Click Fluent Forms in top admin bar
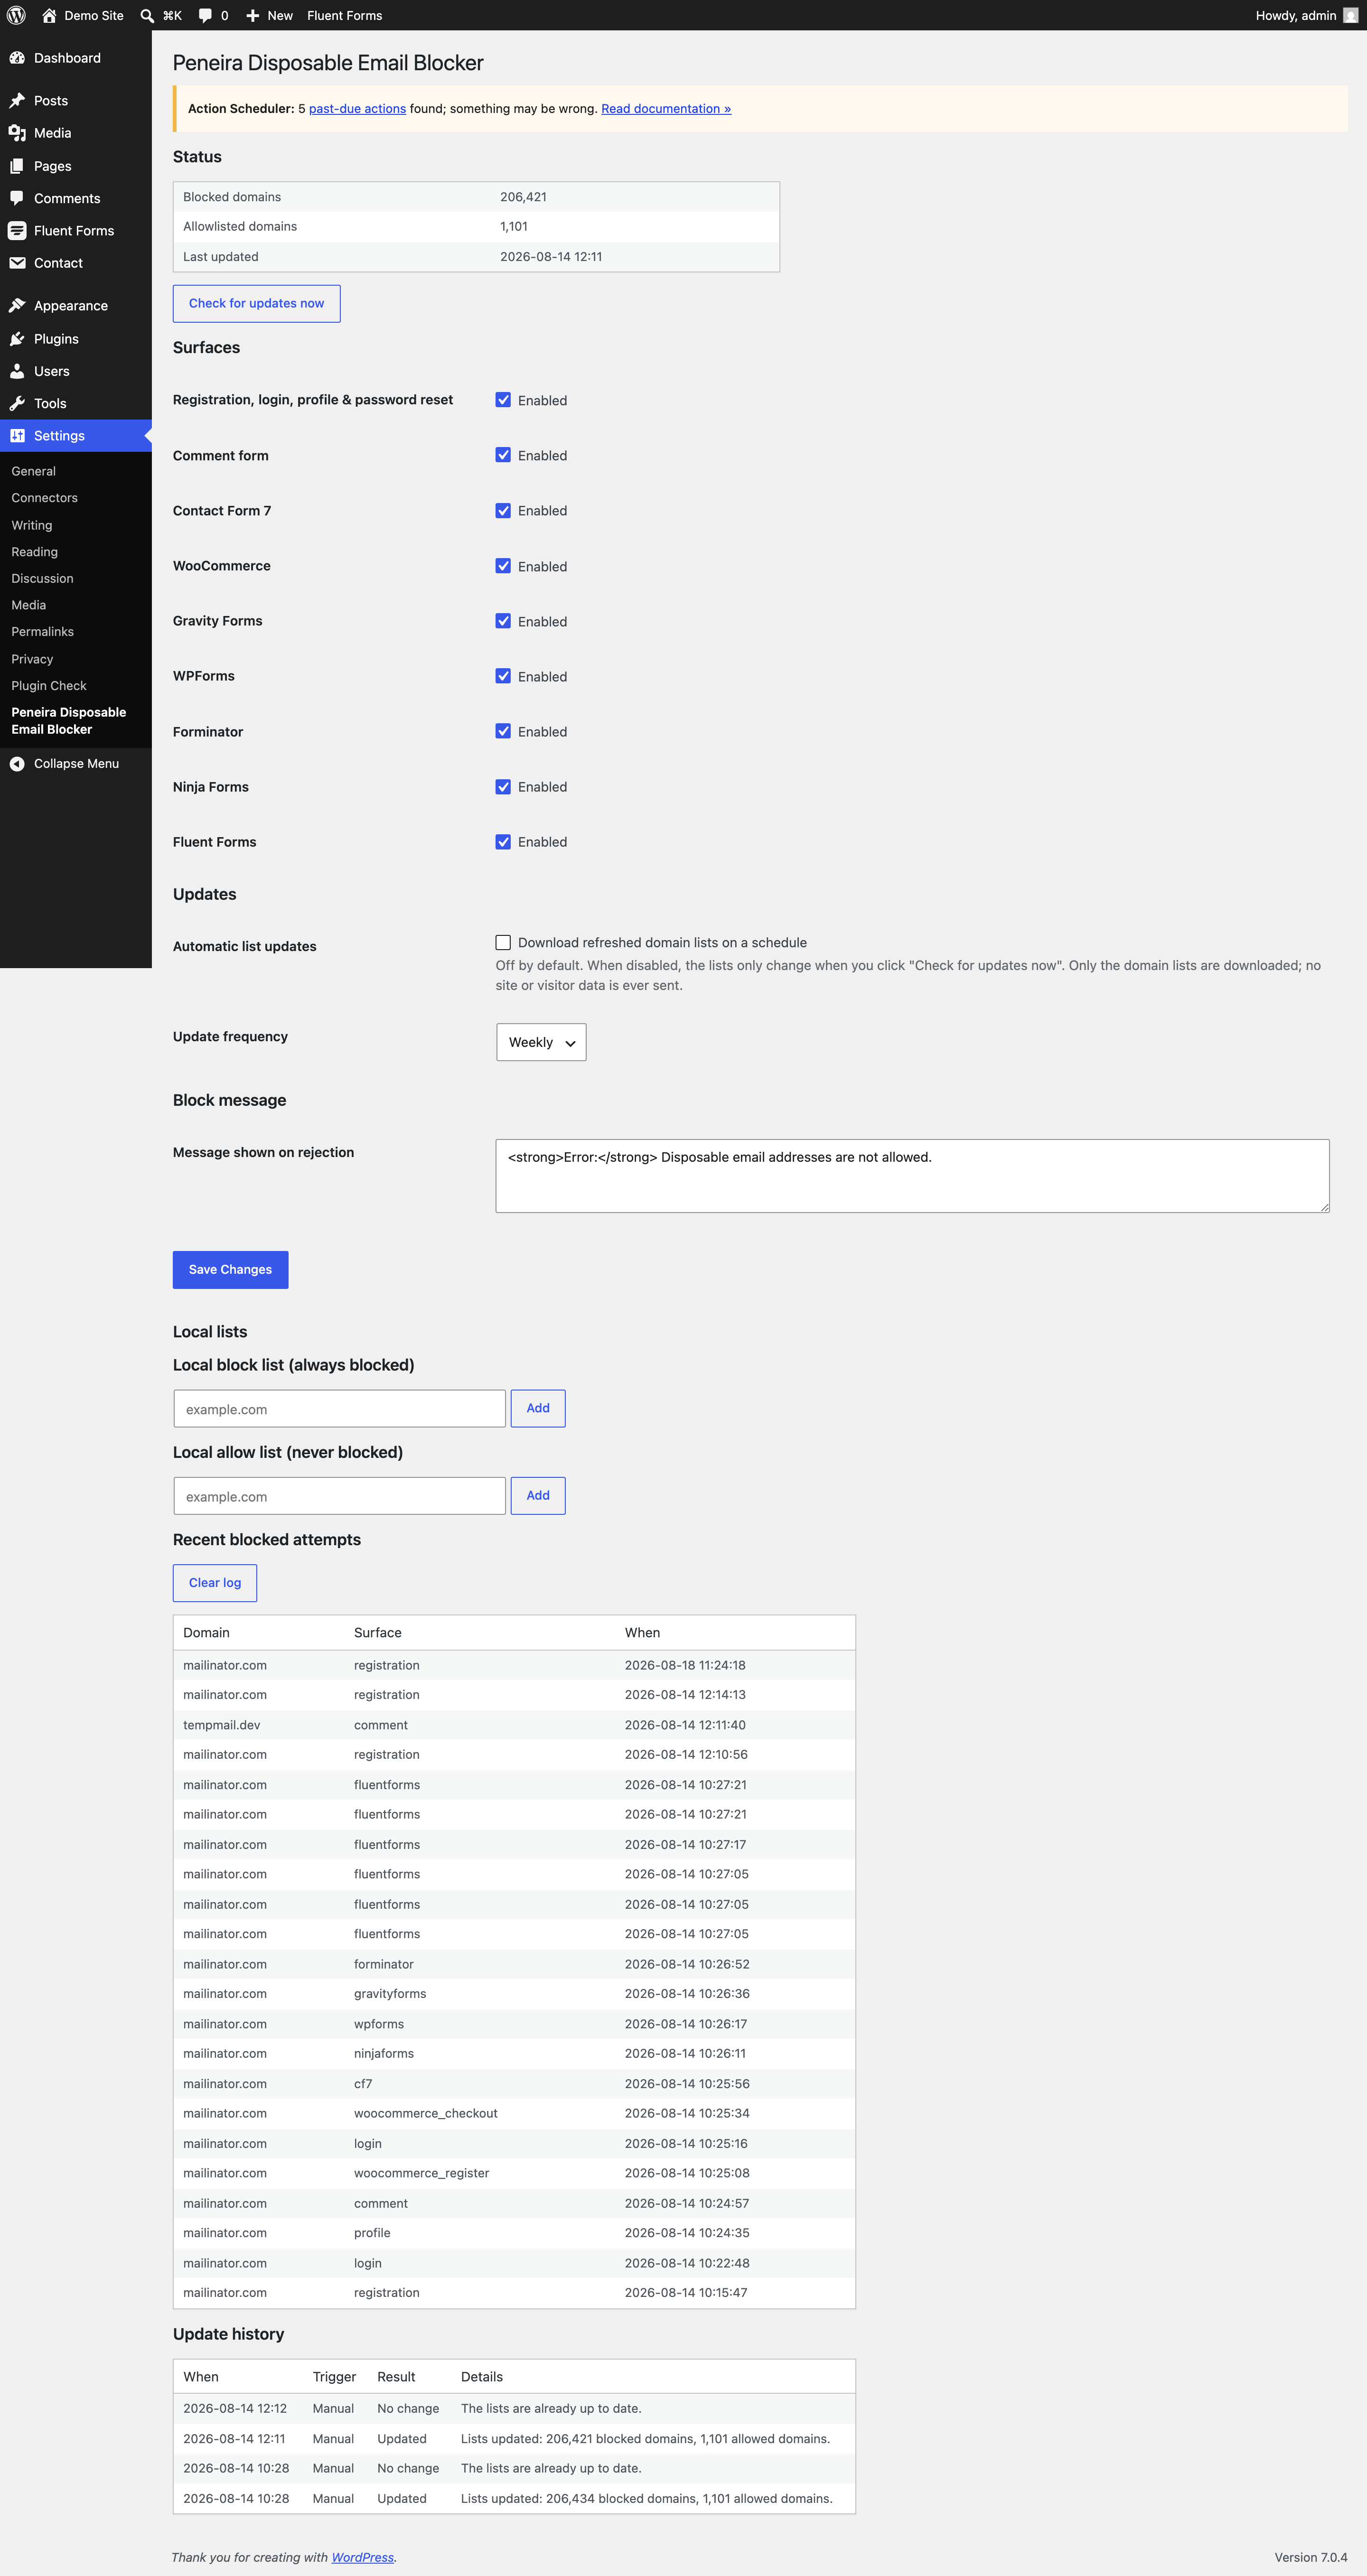This screenshot has width=1367, height=2576. (344, 16)
